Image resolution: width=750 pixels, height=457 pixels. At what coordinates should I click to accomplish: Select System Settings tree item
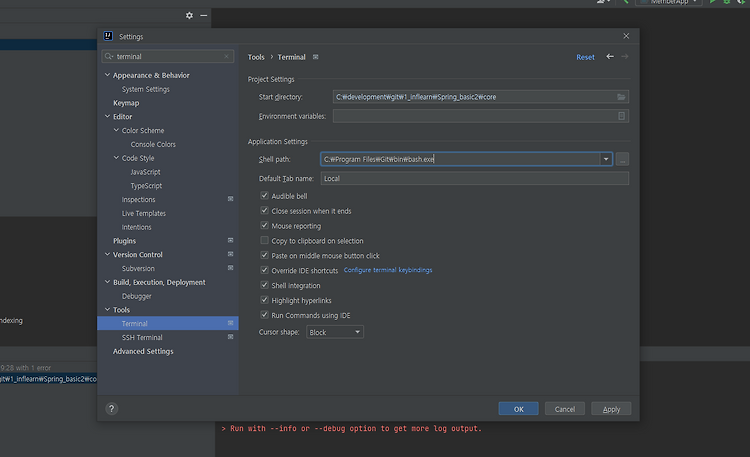pyautogui.click(x=145, y=89)
